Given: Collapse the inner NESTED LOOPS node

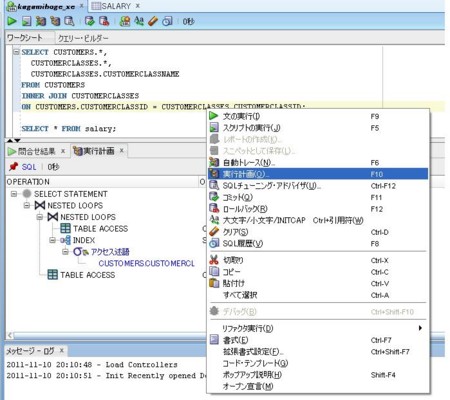Looking at the screenshot, I should 40,217.
